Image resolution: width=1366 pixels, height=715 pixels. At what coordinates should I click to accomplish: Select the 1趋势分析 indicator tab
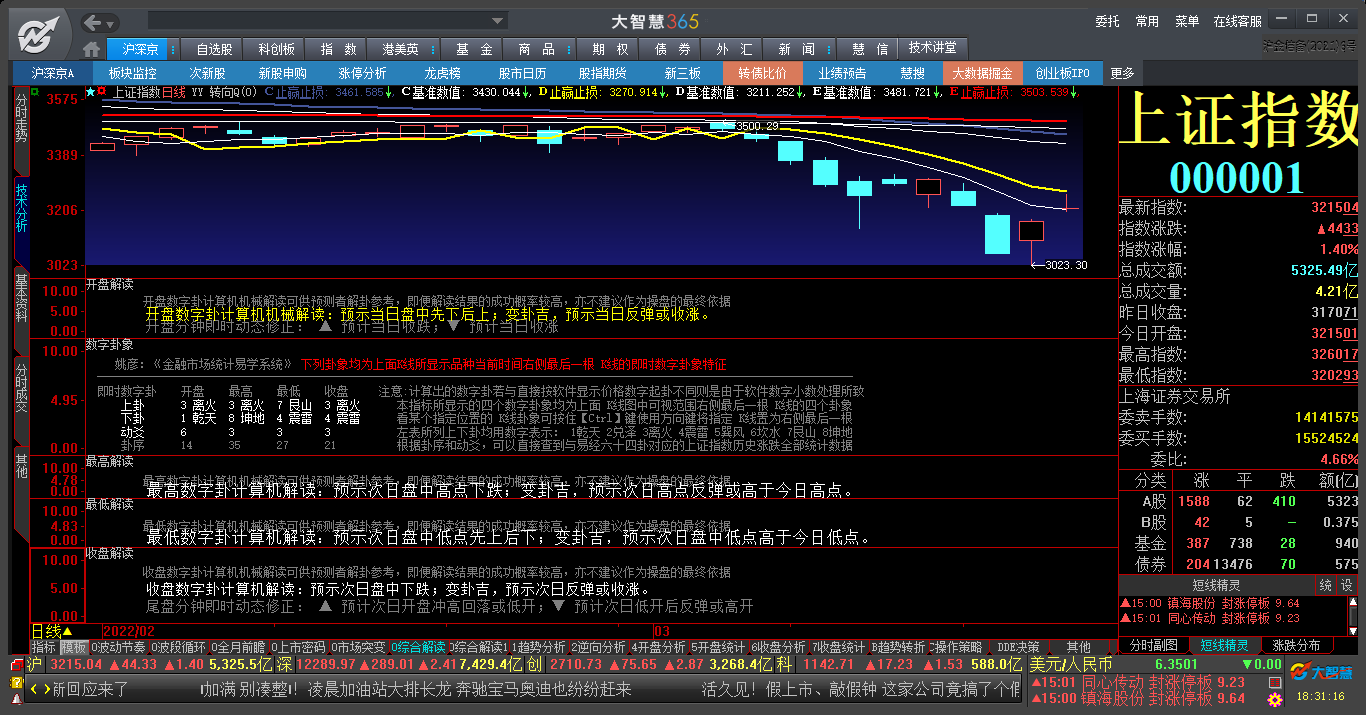coord(540,647)
